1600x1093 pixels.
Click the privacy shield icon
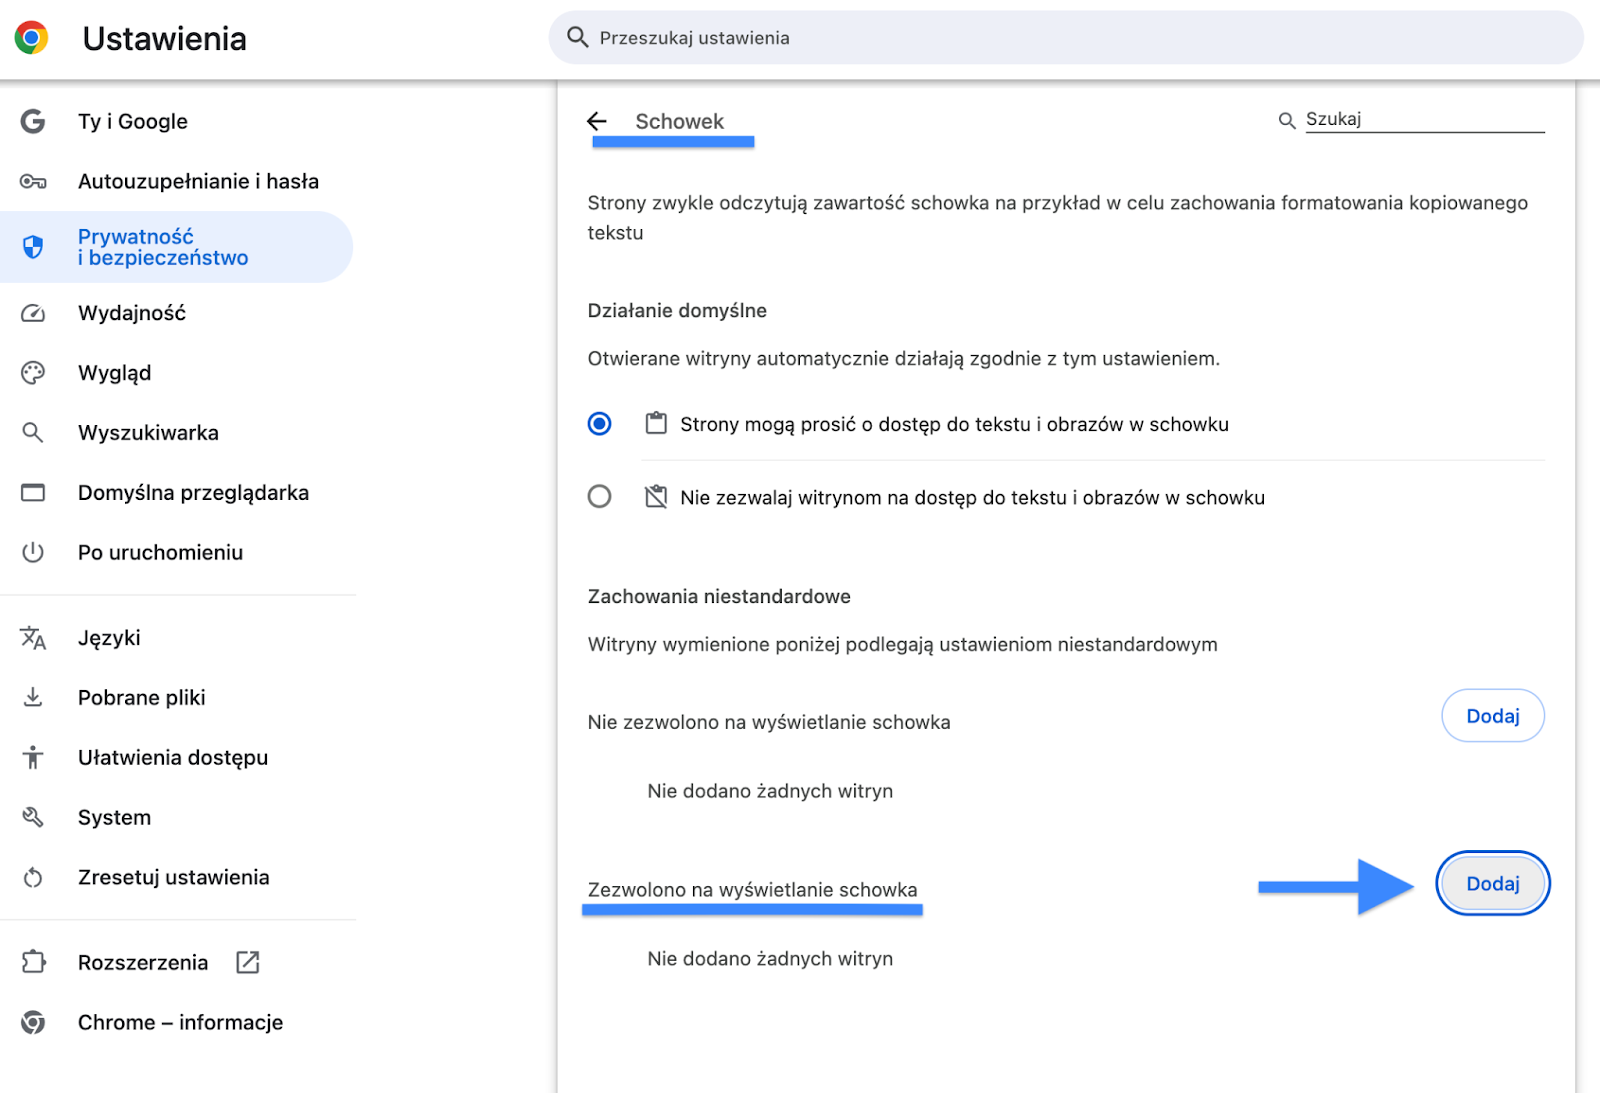tap(33, 246)
